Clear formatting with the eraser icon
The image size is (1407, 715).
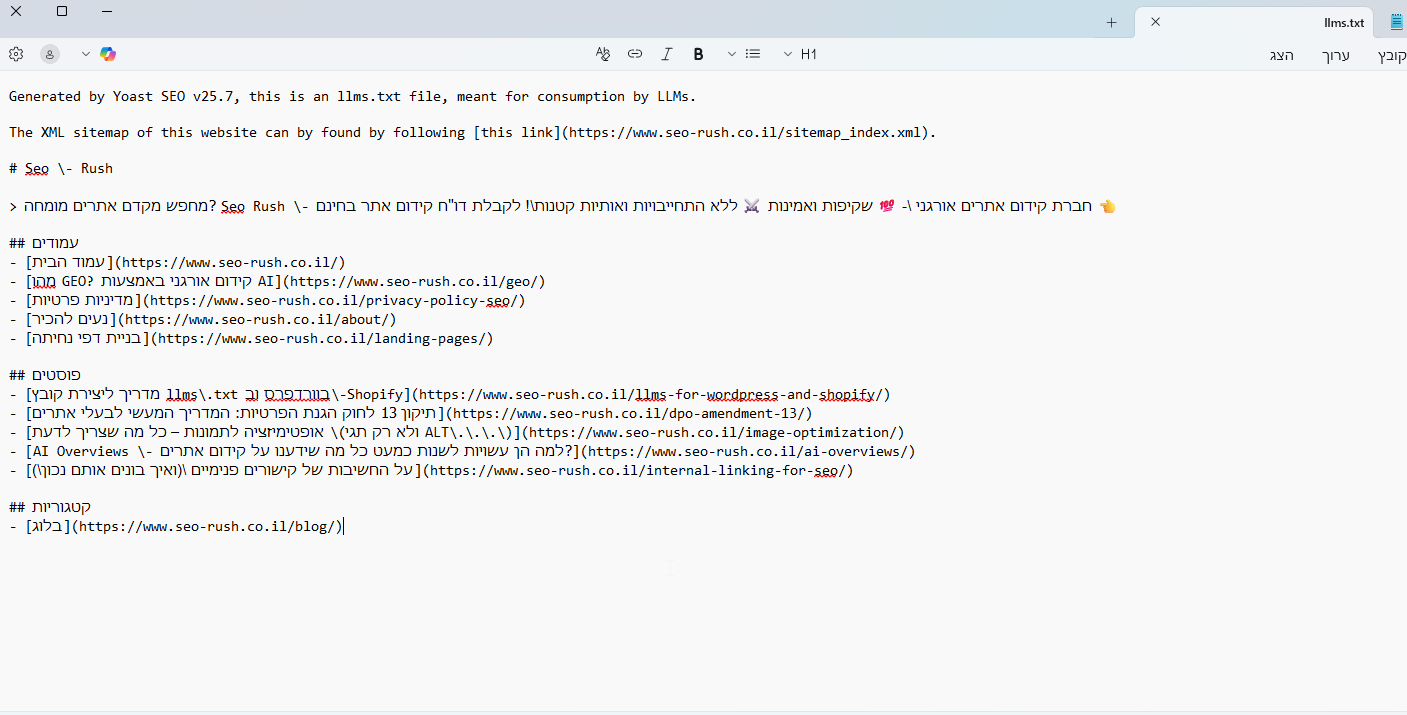[x=602, y=54]
